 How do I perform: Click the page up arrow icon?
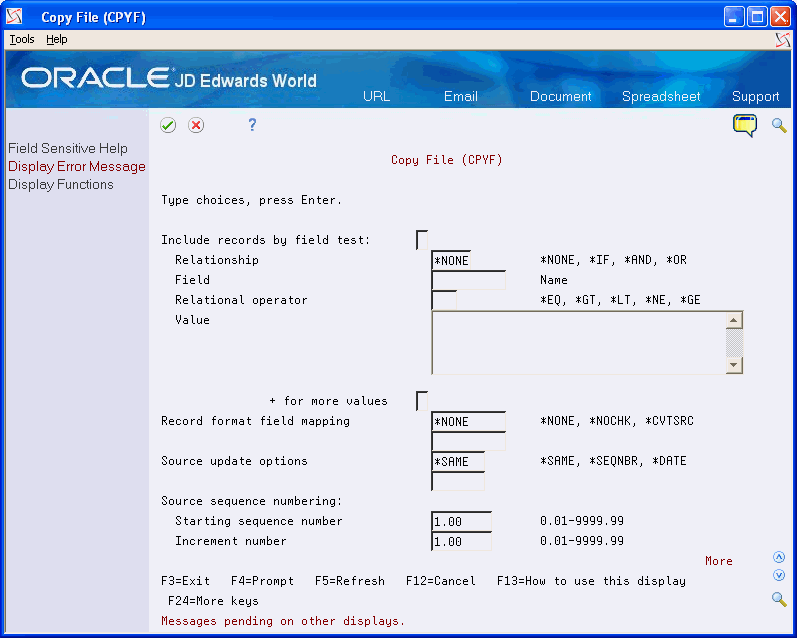[x=779, y=557]
